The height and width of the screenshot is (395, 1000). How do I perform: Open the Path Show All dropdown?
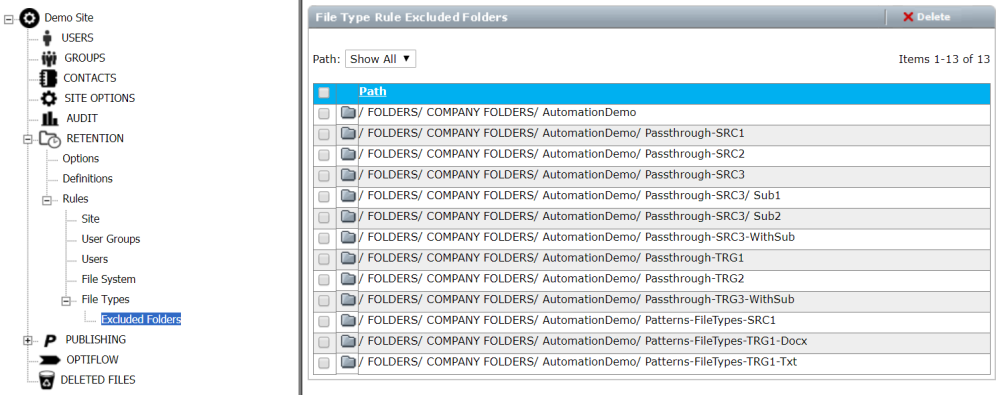pos(381,59)
